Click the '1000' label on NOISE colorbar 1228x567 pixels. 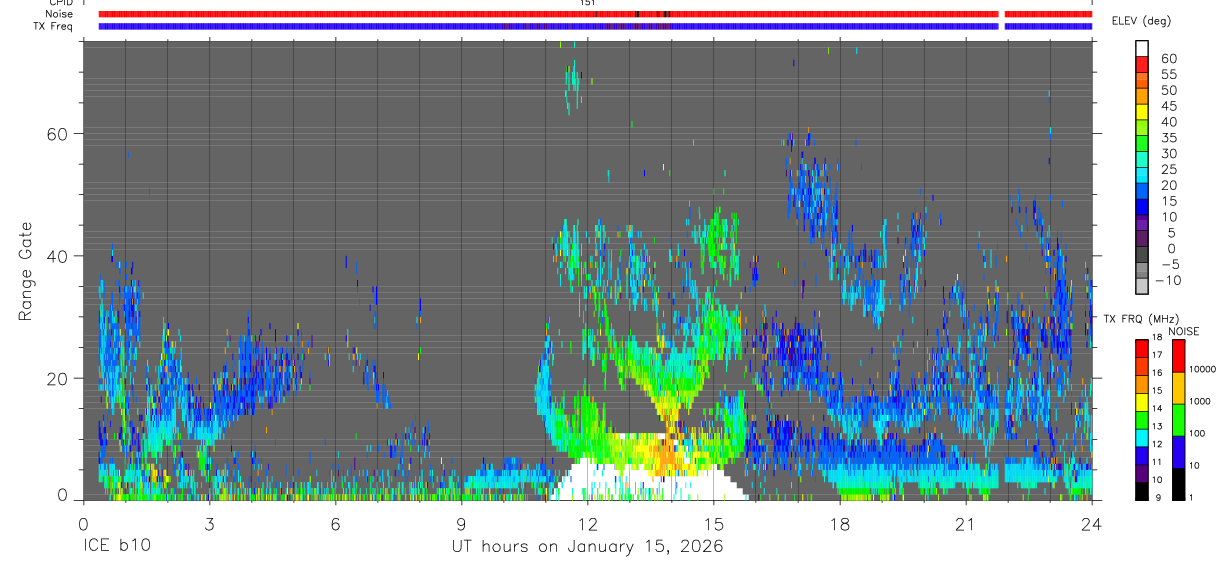coord(1200,401)
